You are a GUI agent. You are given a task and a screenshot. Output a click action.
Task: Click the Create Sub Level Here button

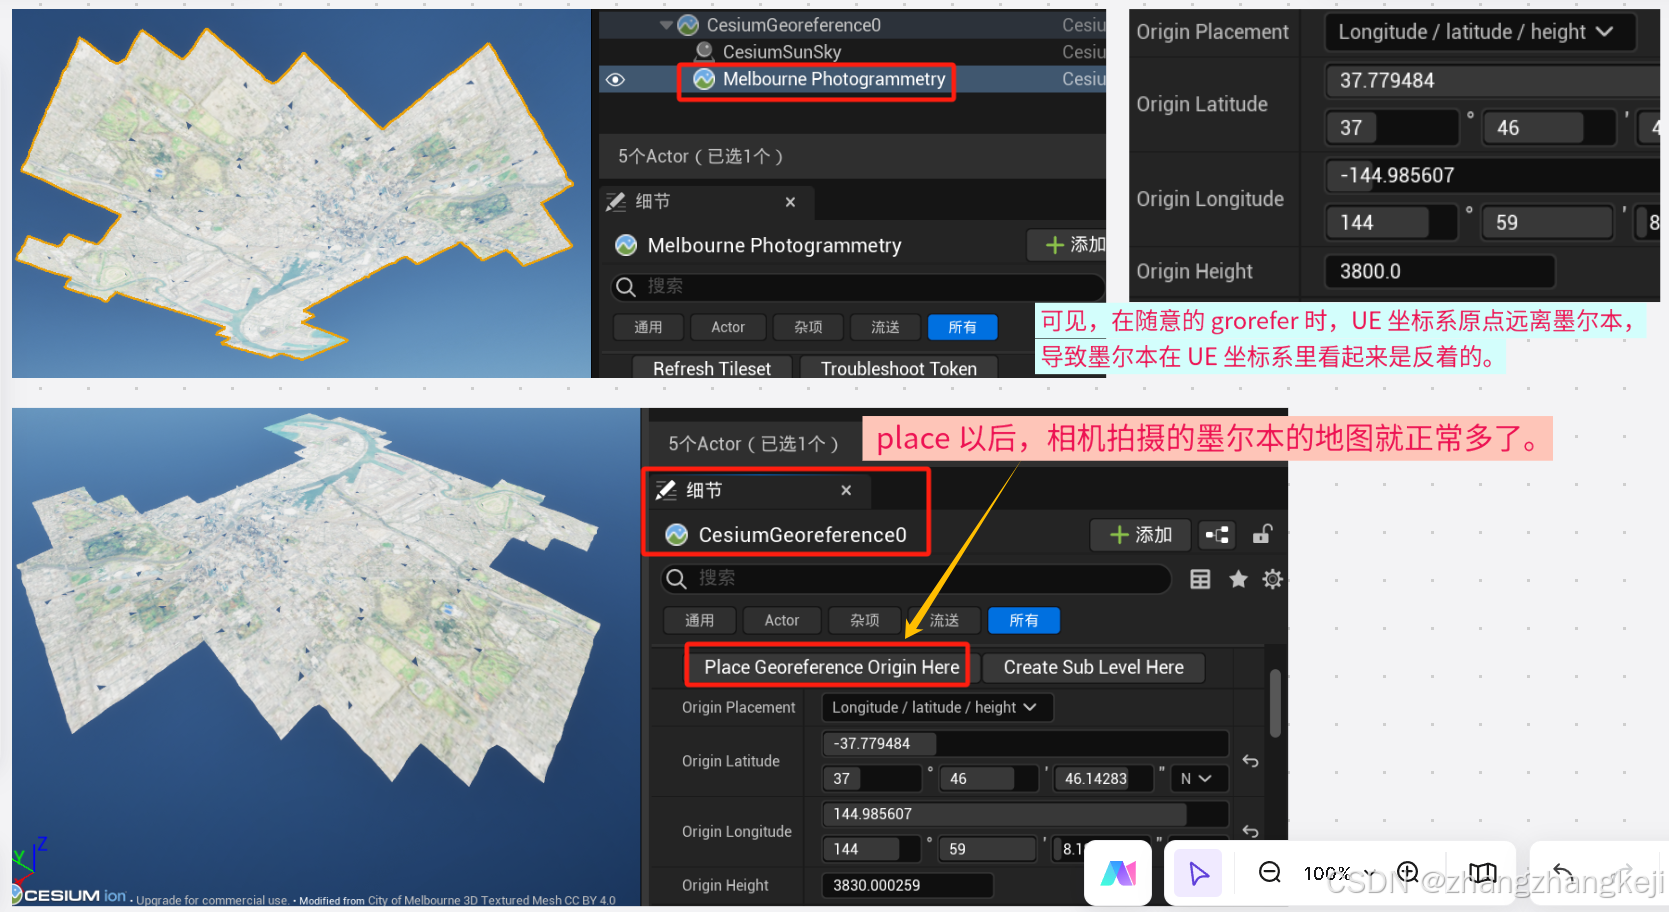click(1093, 667)
